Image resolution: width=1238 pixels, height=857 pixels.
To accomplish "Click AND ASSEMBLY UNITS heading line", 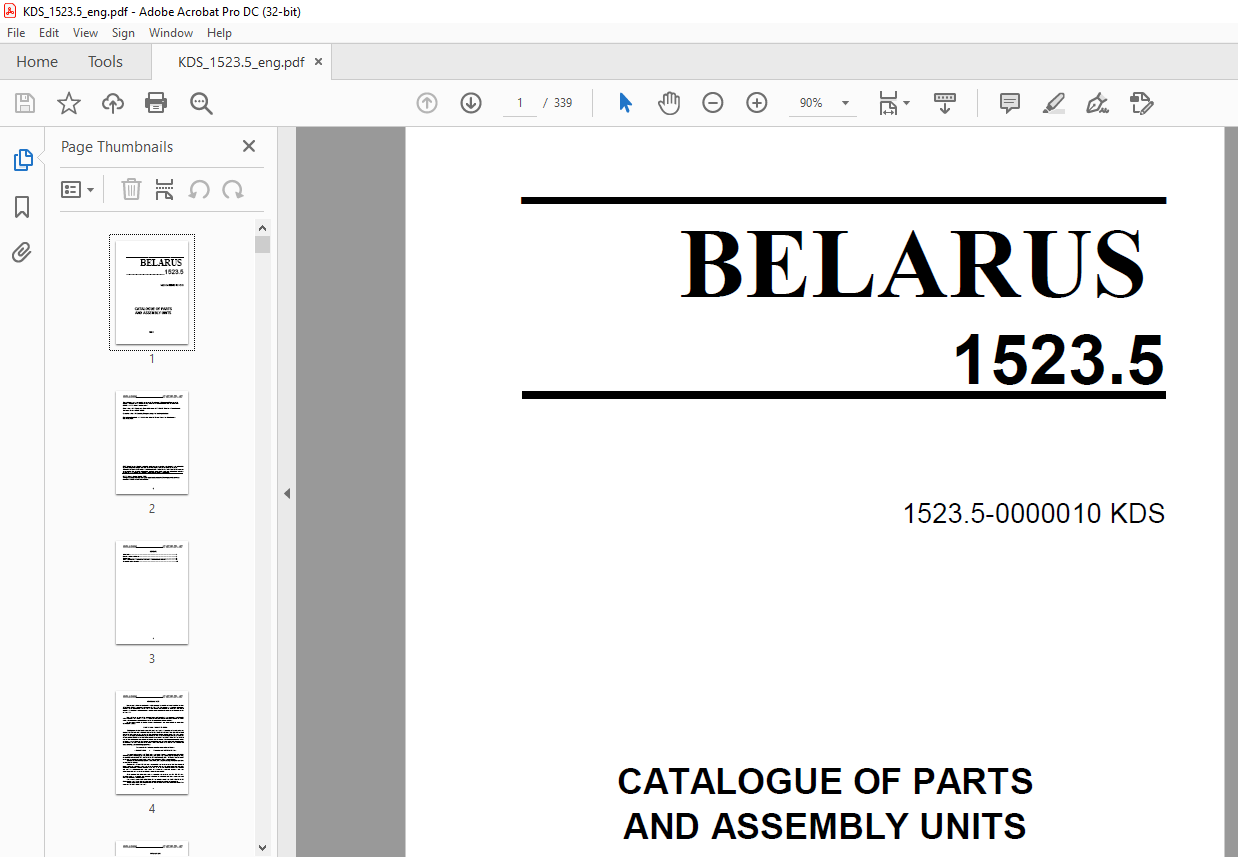I will pyautogui.click(x=825, y=827).
